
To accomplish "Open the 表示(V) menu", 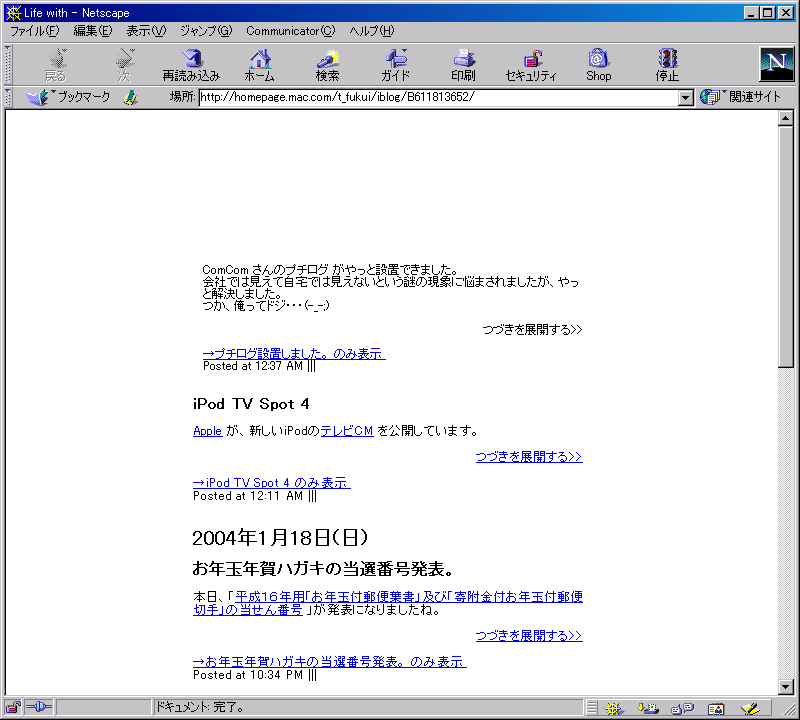I will [146, 31].
